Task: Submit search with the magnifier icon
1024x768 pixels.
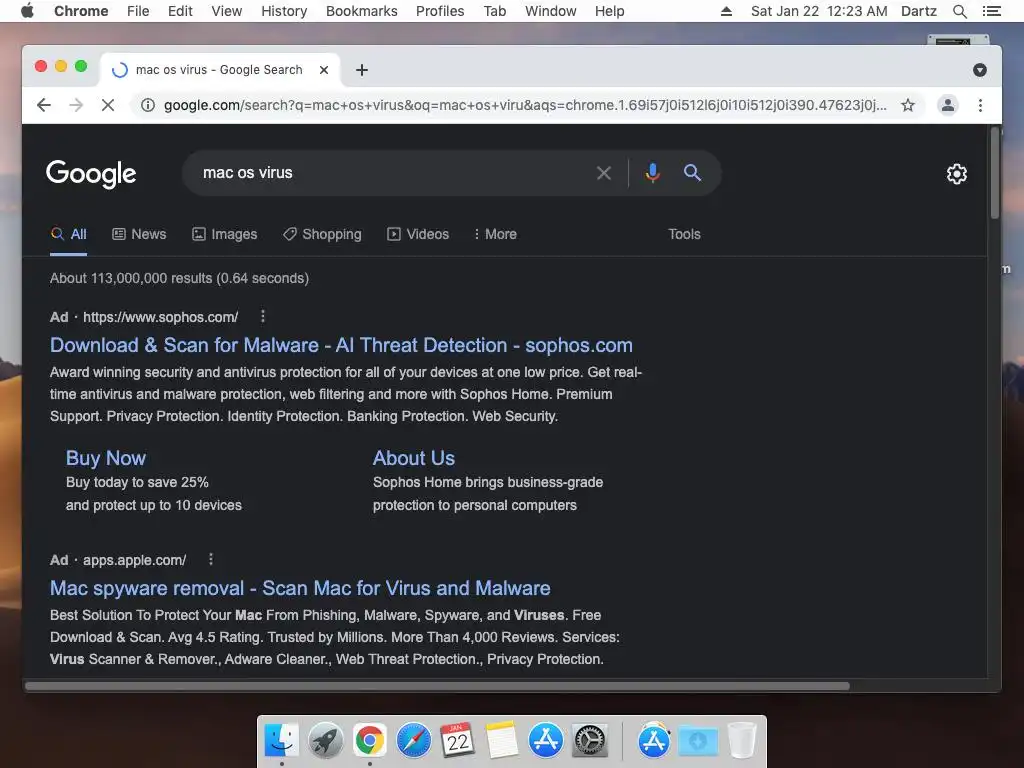Action: pos(692,173)
